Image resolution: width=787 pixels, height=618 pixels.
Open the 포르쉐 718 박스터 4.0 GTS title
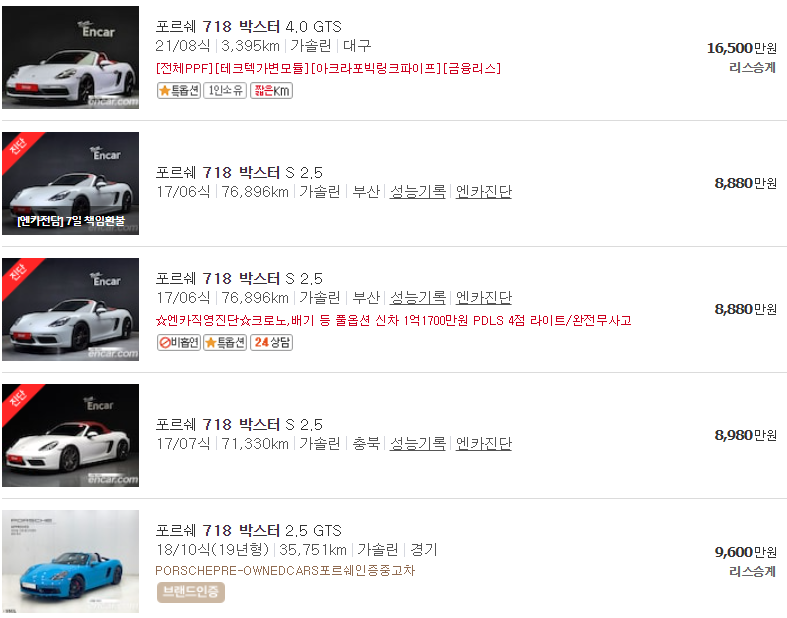[x=248, y=27]
